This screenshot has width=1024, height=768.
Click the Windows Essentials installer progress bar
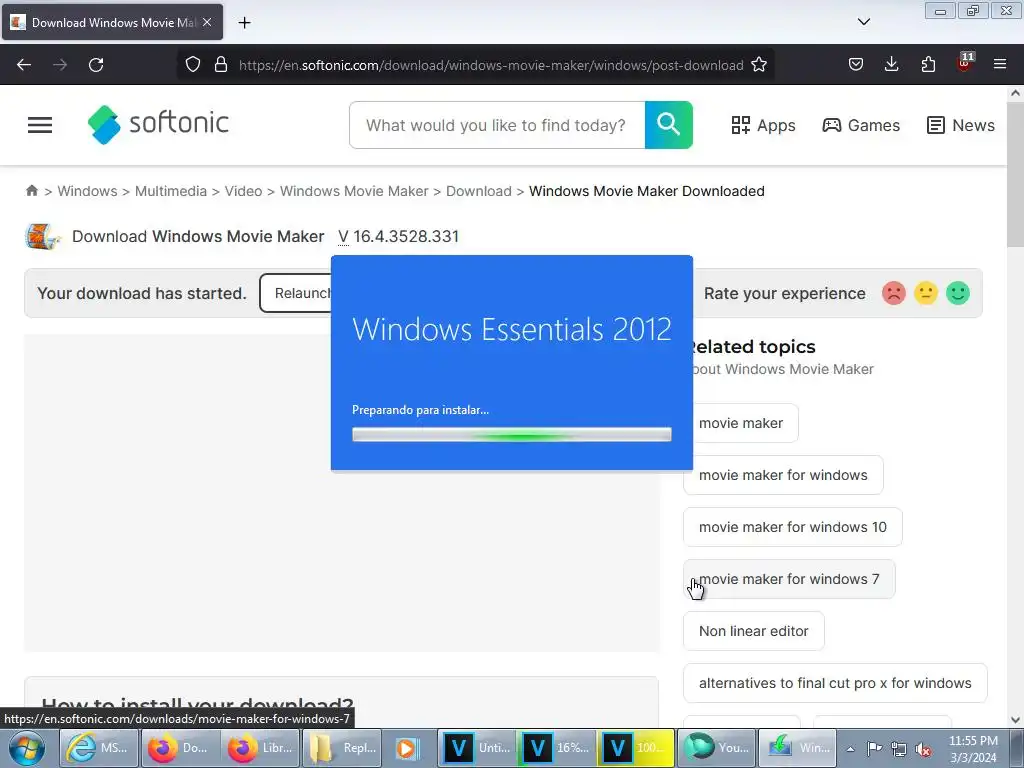pyautogui.click(x=511, y=434)
